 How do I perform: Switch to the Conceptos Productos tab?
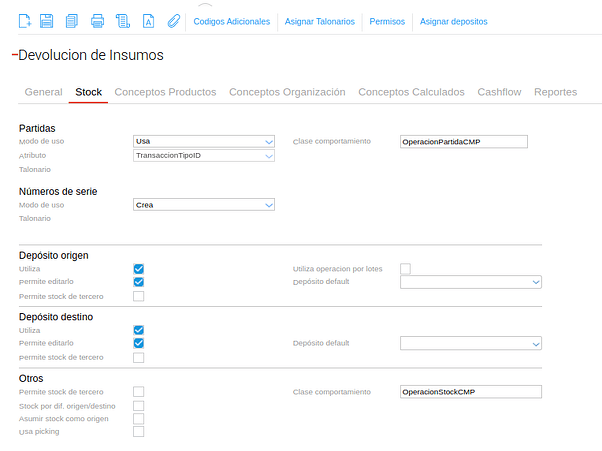[x=165, y=92]
